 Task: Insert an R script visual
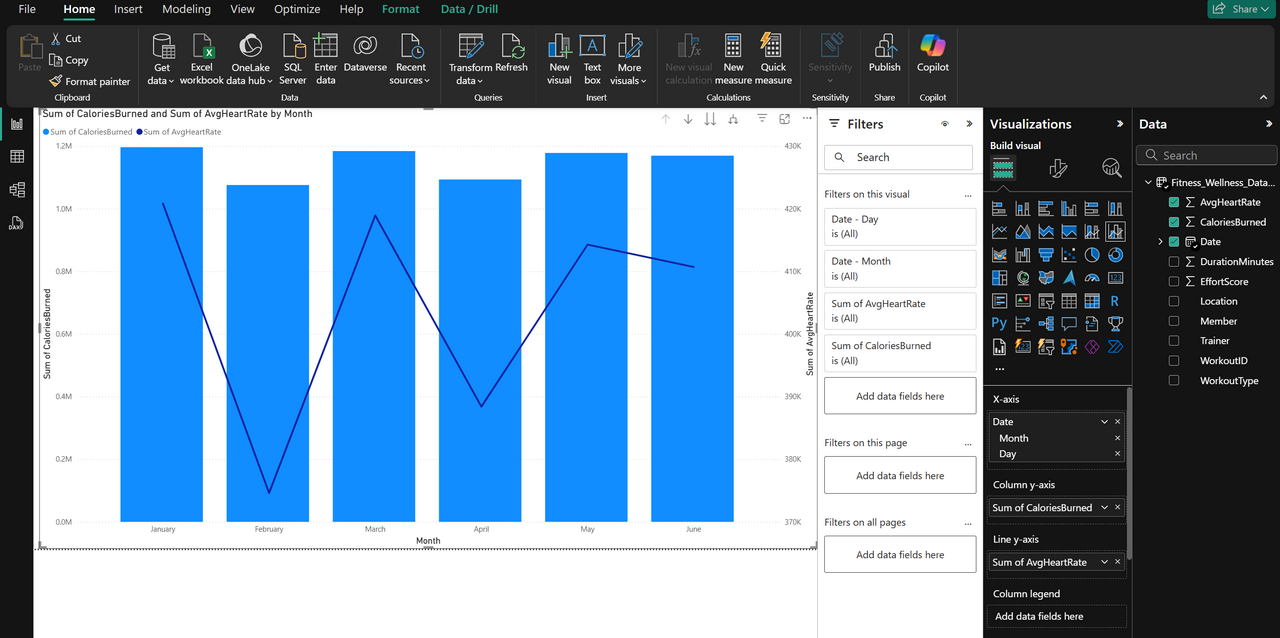pos(1115,301)
